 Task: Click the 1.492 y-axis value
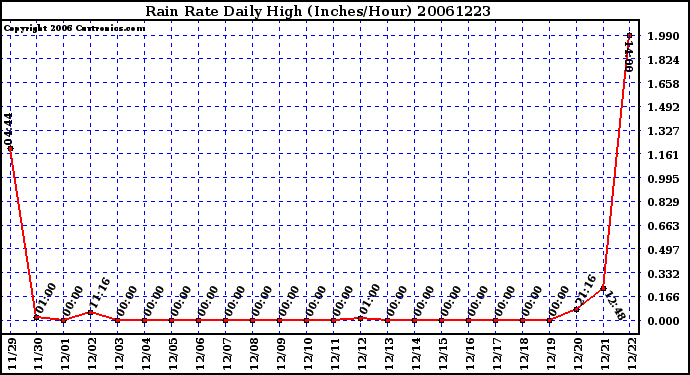pos(663,107)
